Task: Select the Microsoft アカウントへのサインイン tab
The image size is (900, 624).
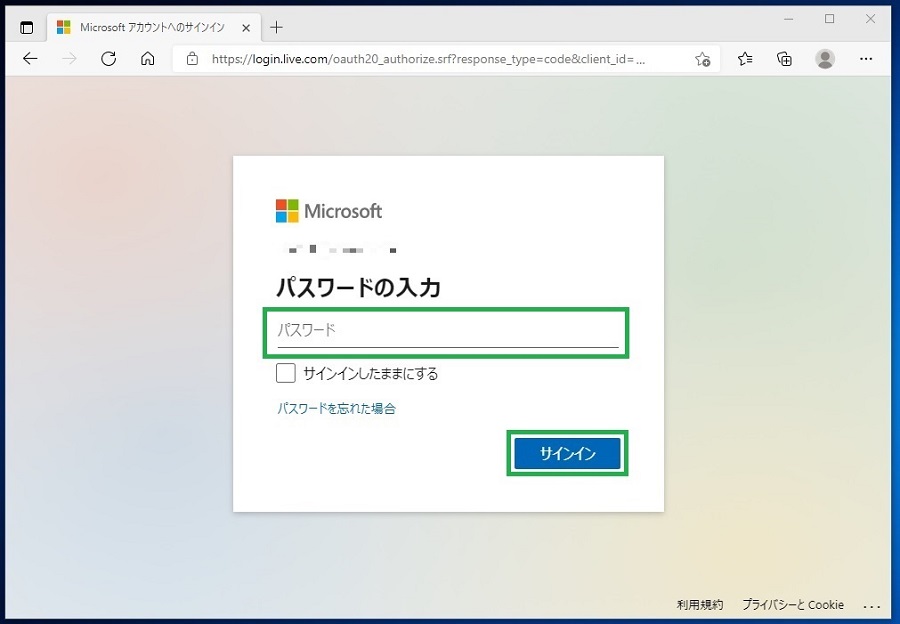Action: (154, 27)
